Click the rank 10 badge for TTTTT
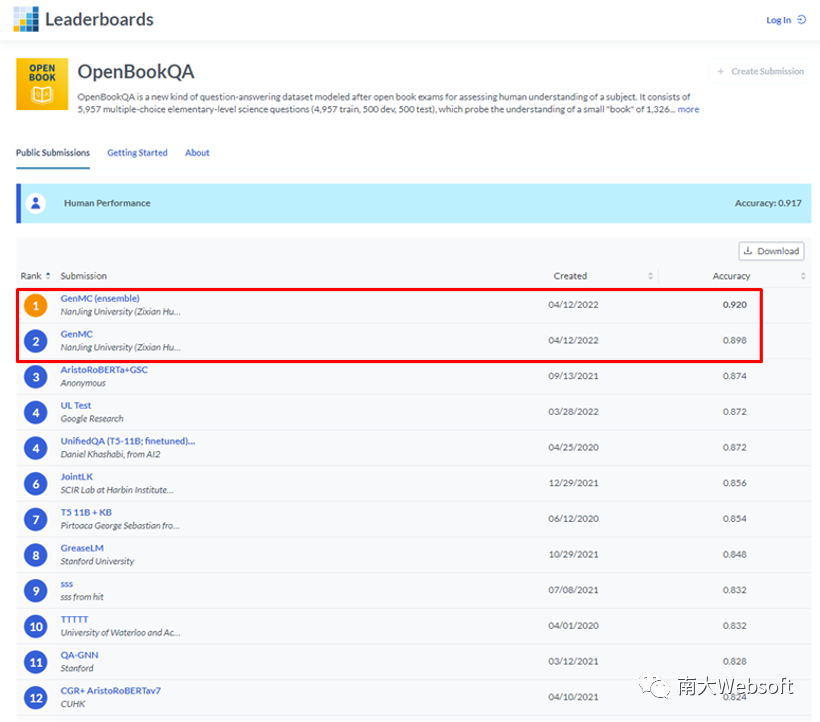This screenshot has height=722, width=820. 36,626
